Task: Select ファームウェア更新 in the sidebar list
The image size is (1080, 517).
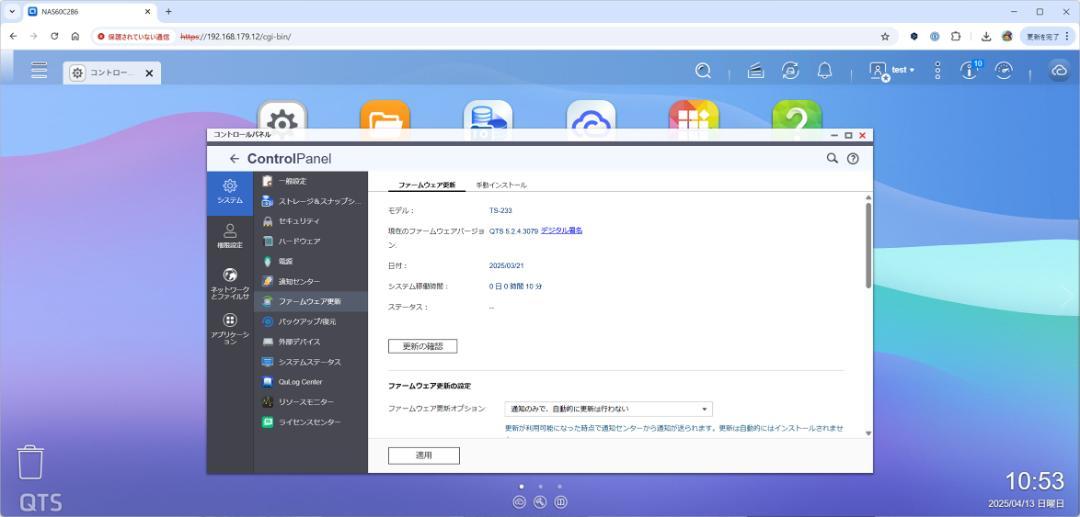Action: (311, 302)
